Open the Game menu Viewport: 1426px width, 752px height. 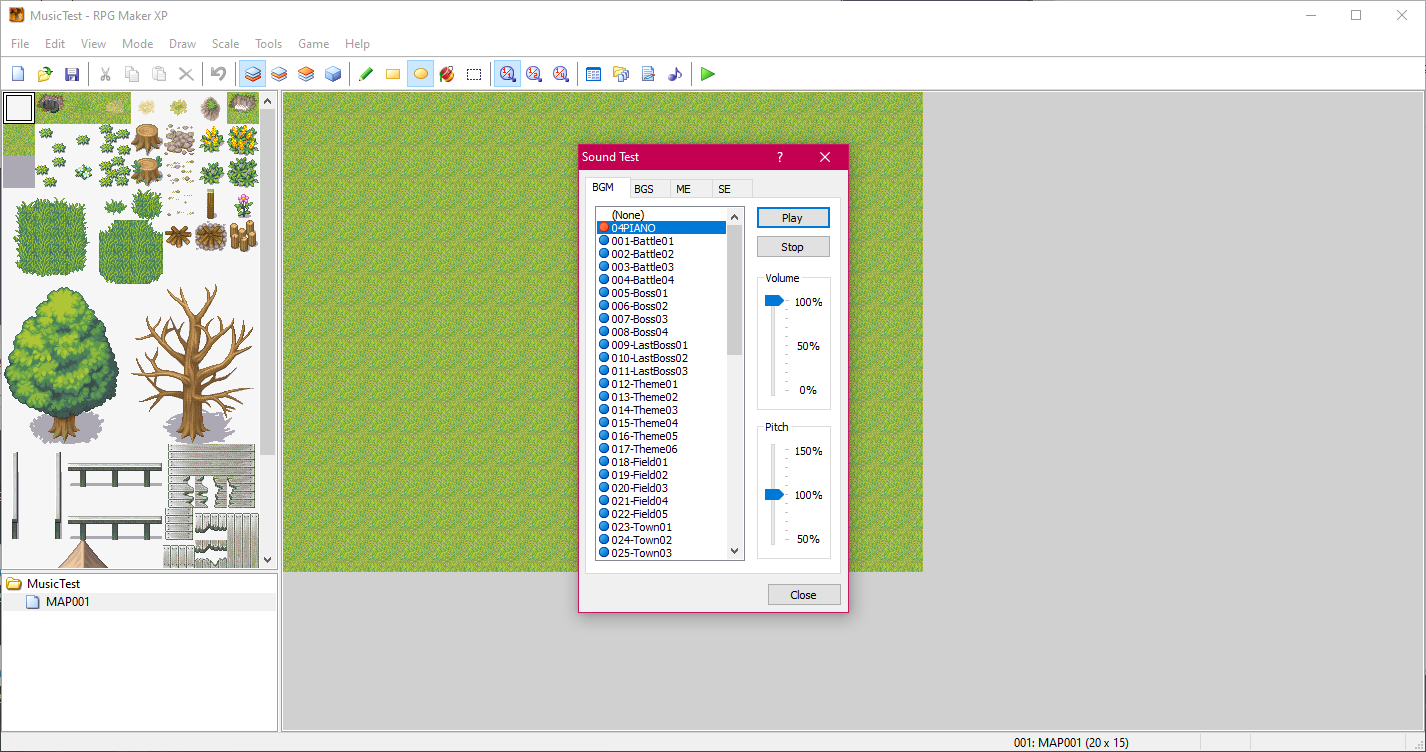(313, 44)
